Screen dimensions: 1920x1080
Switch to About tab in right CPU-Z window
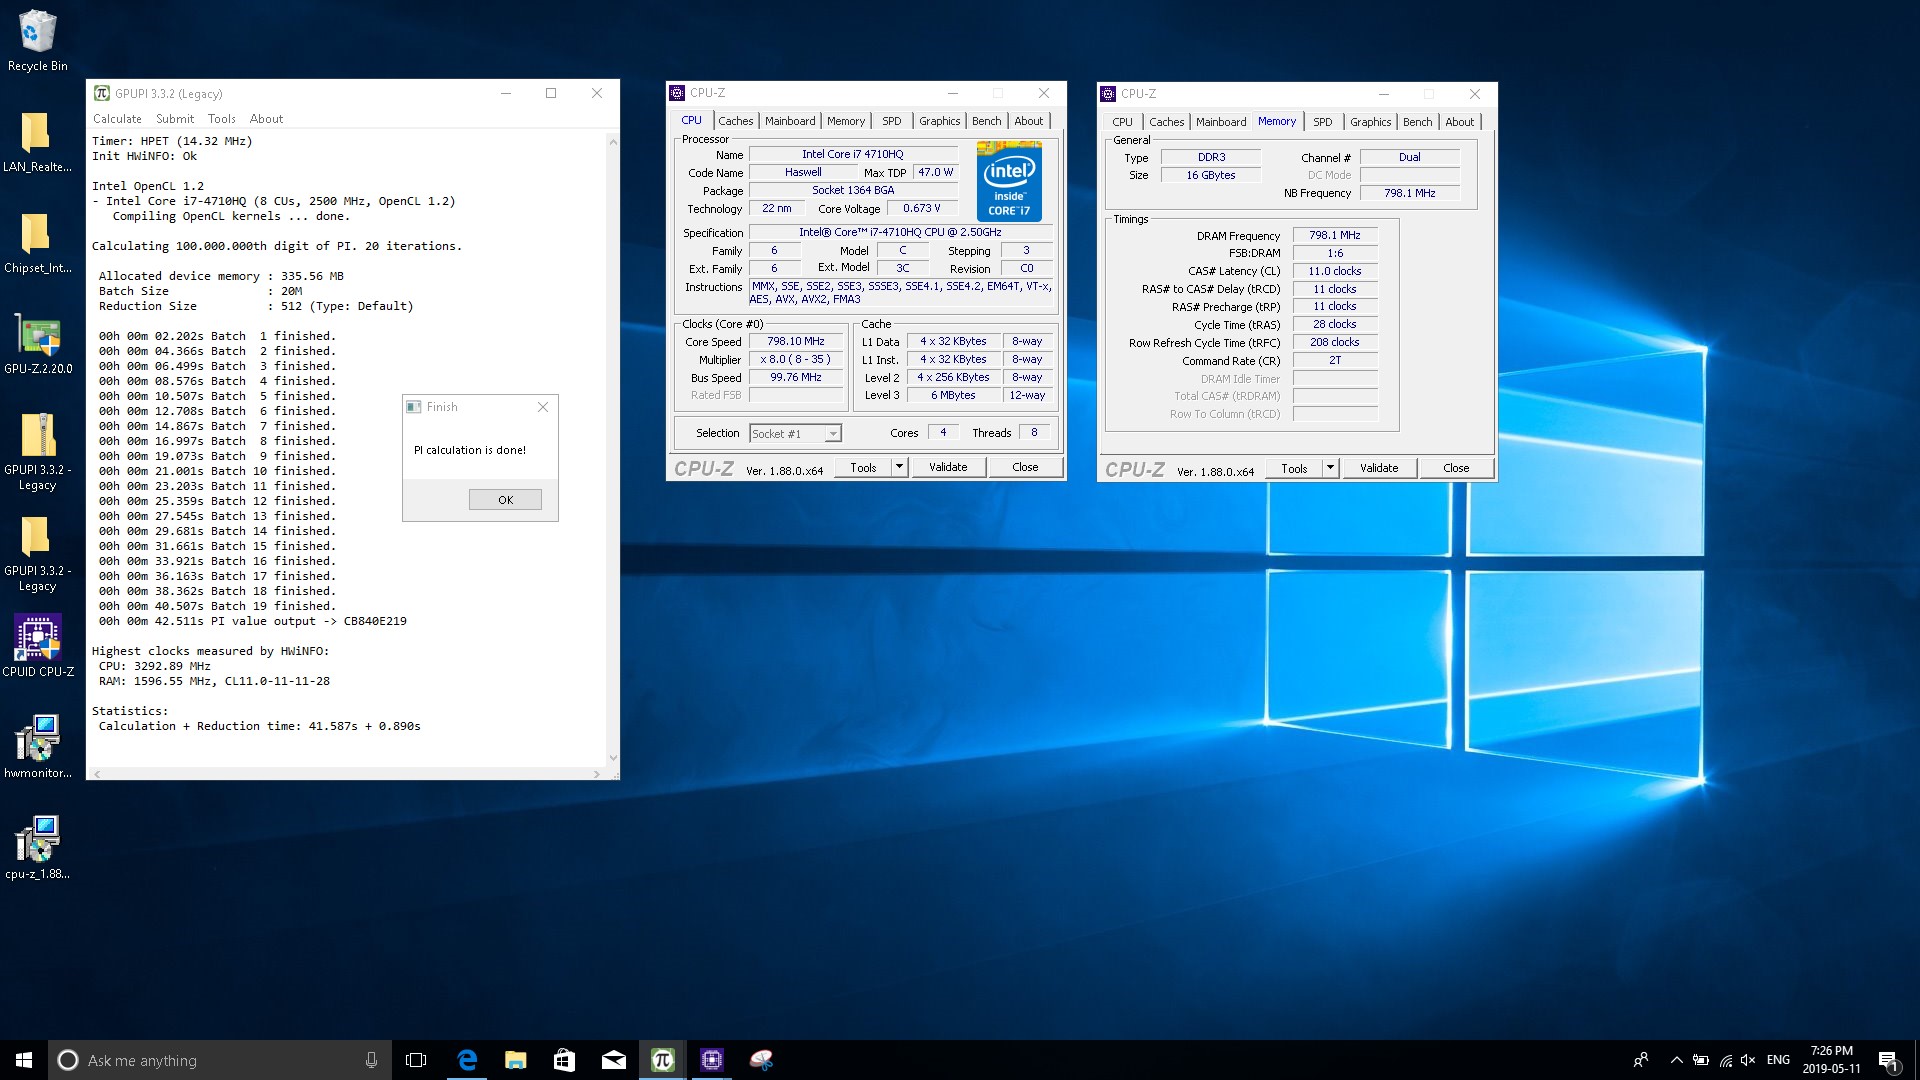pyautogui.click(x=1459, y=122)
